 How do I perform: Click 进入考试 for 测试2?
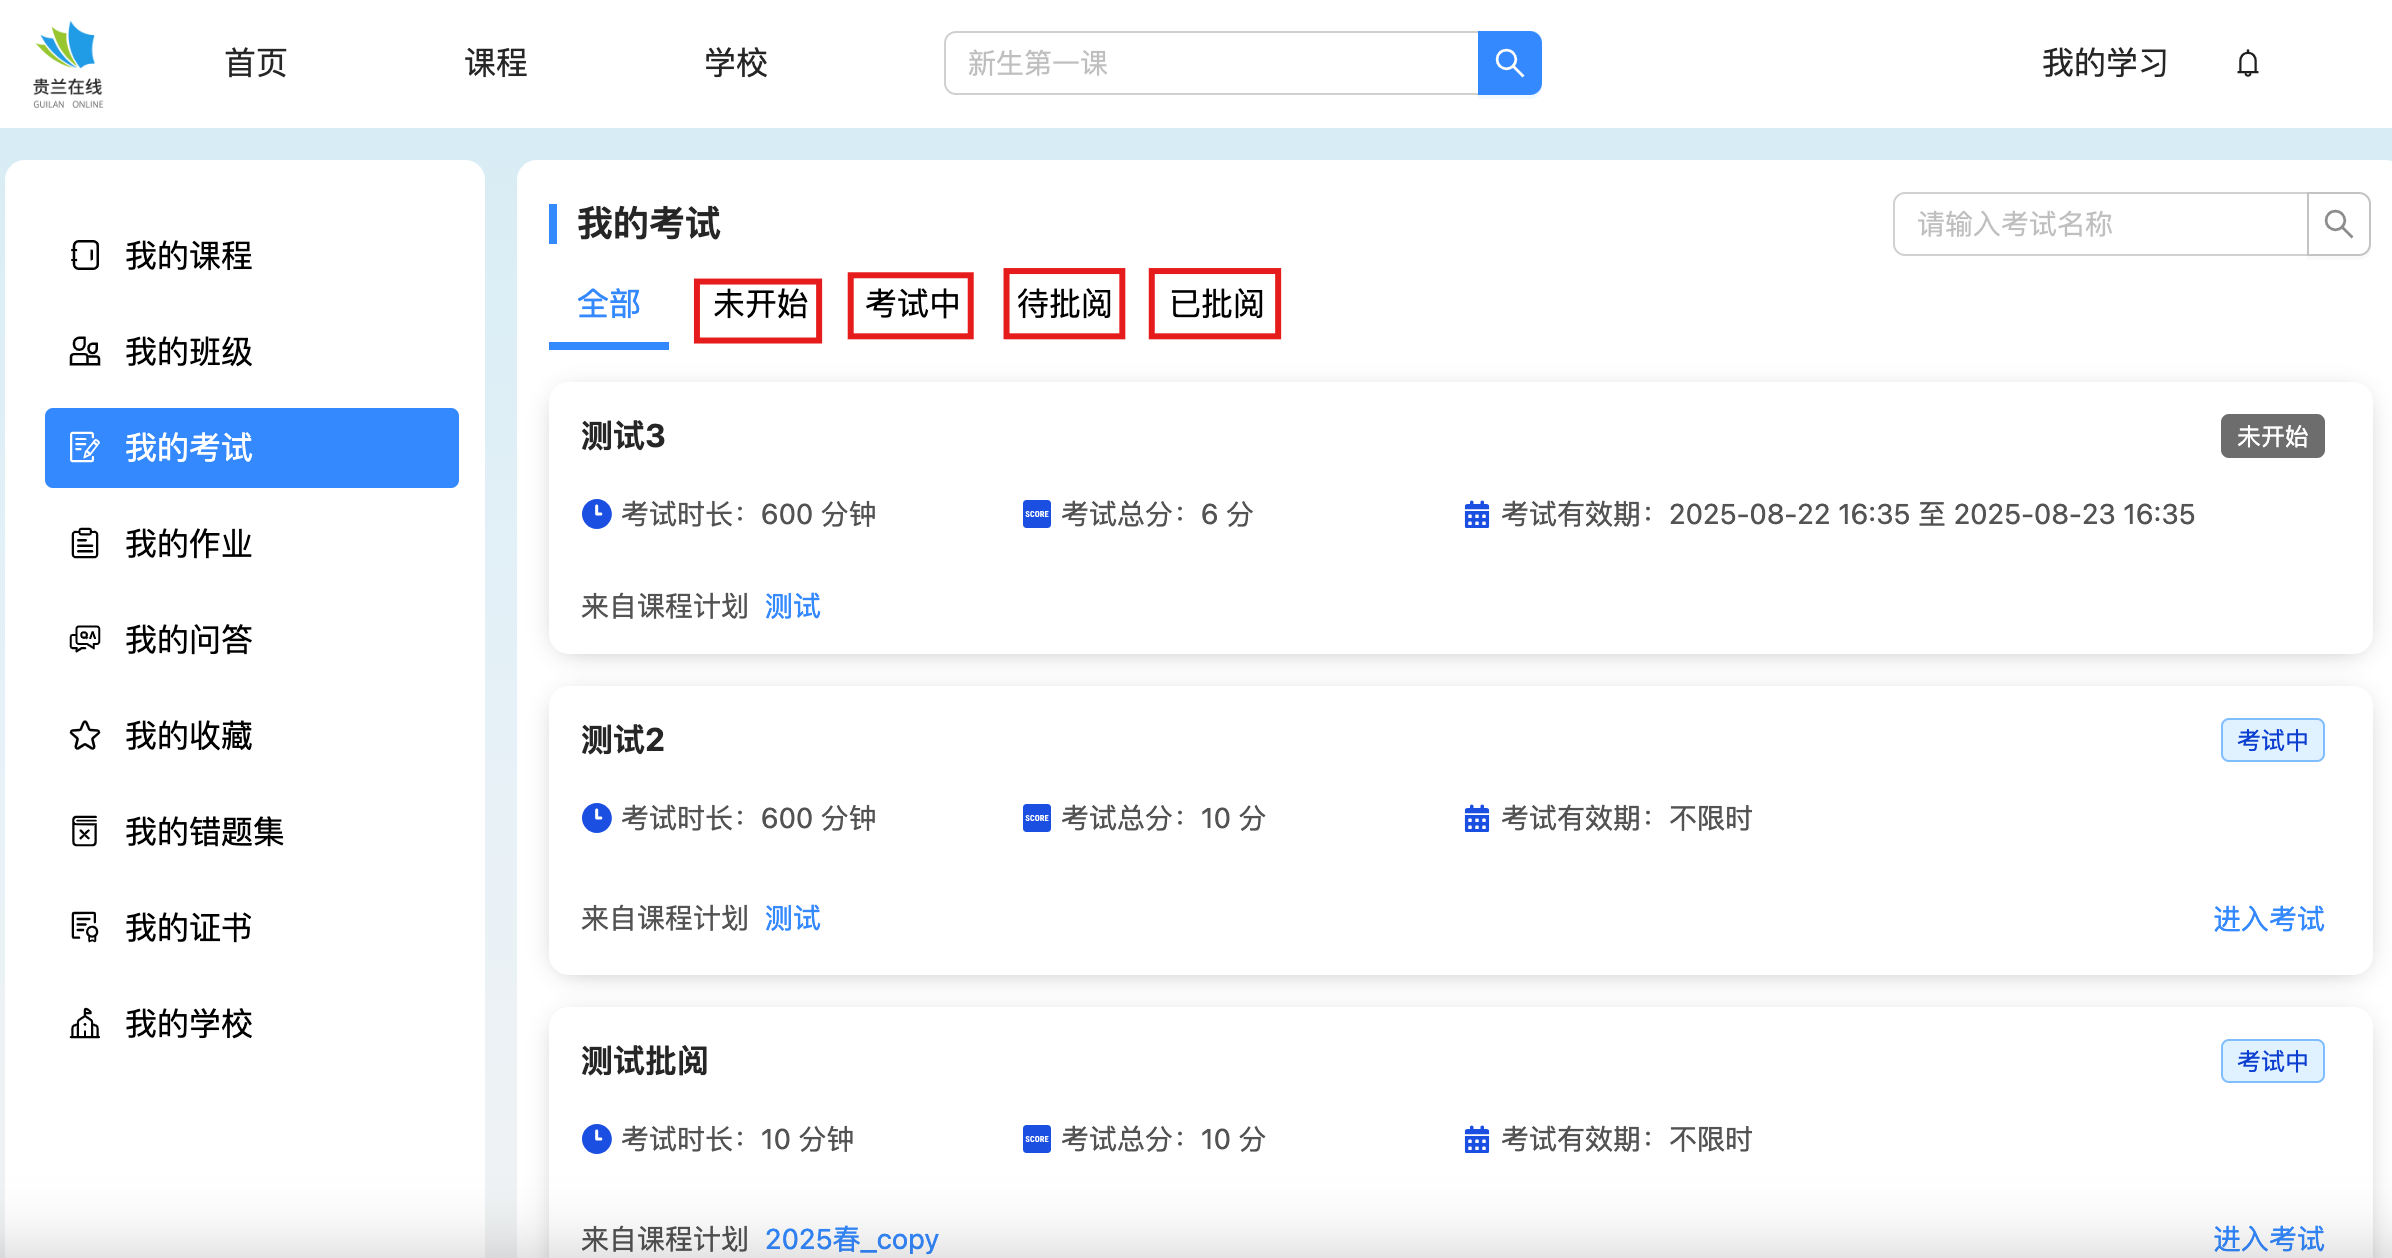point(2268,919)
